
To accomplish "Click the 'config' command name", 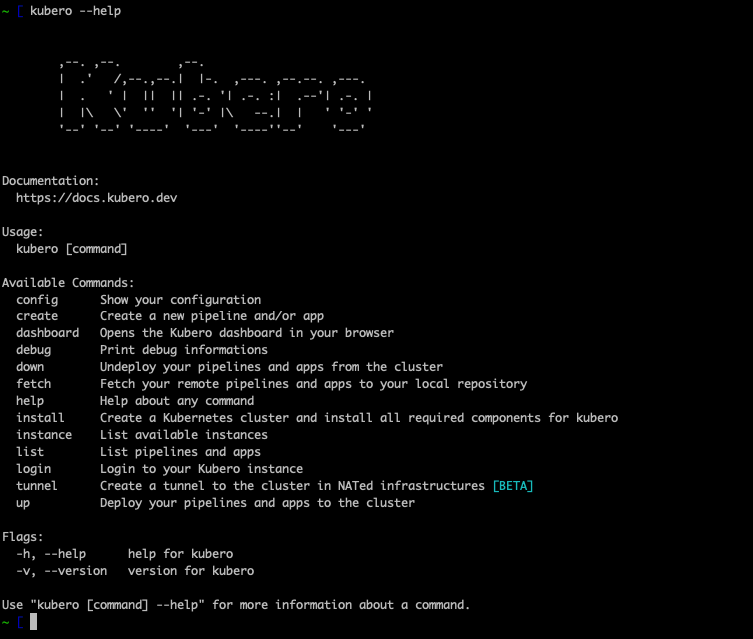I will (x=37, y=300).
